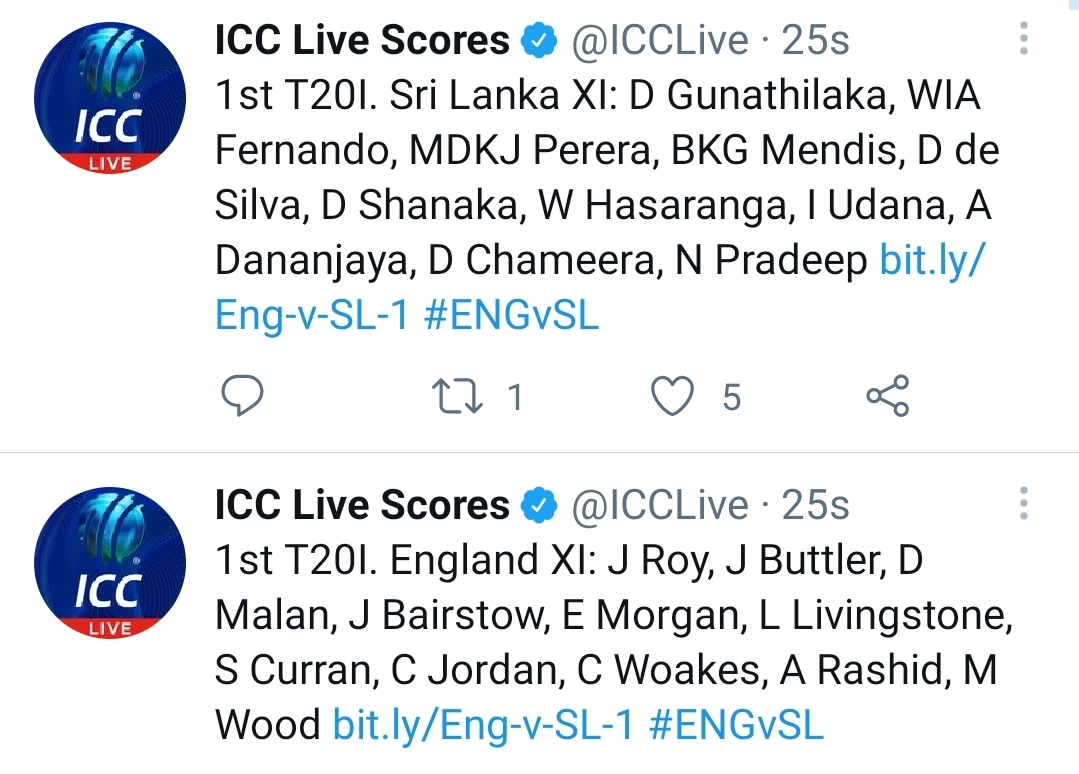
Task: Open ICC Live avatar on first tweet
Action: tap(110, 97)
